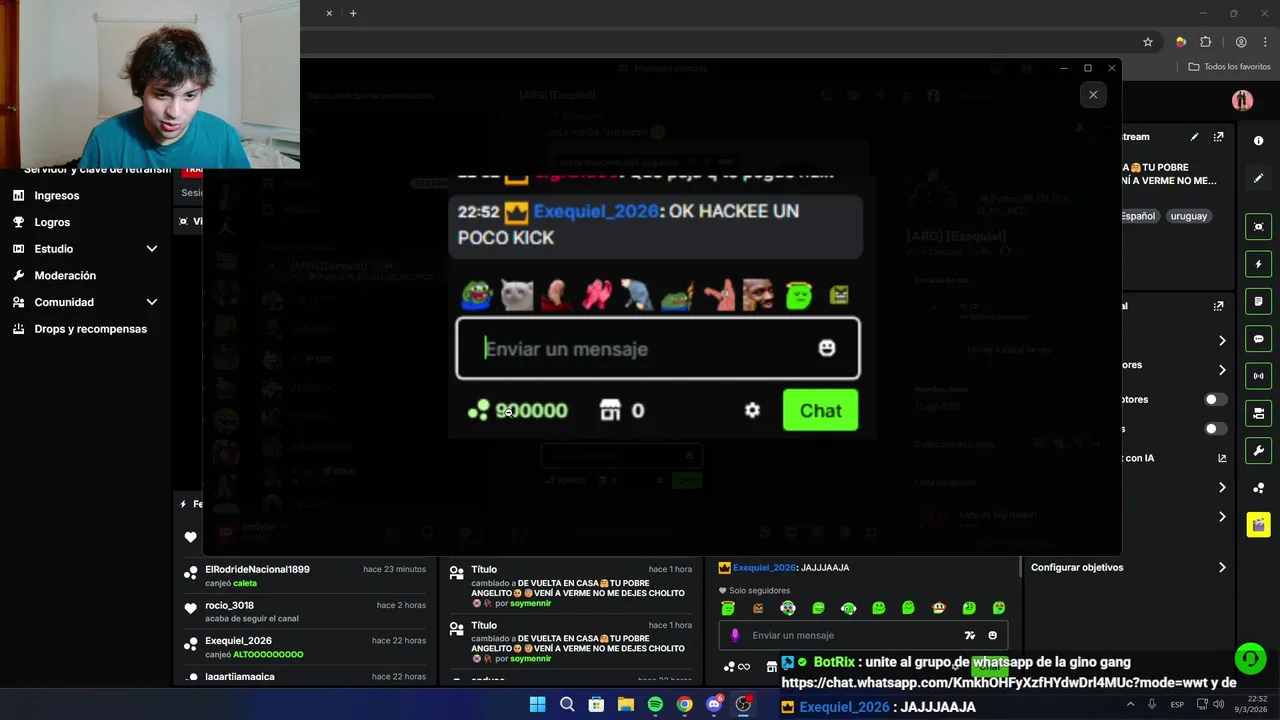Click the green Chat send button in the popup
Screen dimensions: 1280x720
click(820, 410)
